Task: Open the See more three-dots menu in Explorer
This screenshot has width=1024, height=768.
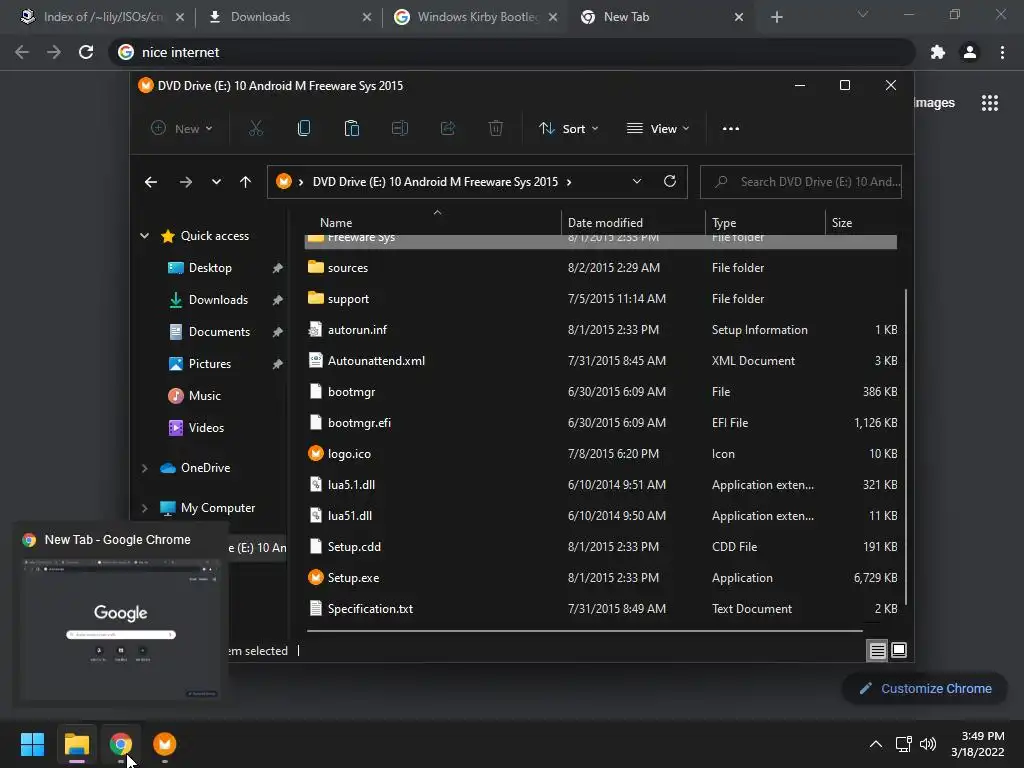Action: pos(731,129)
